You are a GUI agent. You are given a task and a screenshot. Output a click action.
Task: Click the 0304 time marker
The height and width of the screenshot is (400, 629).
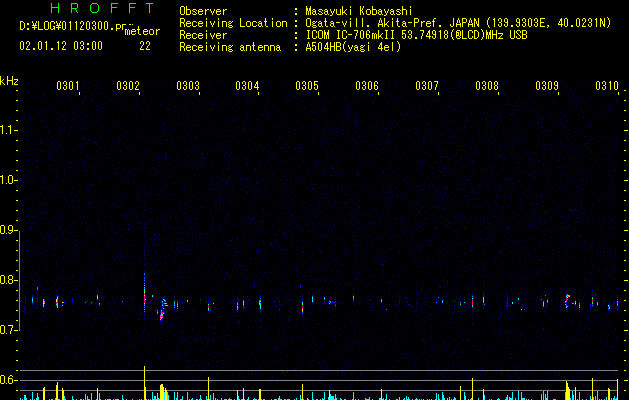point(247,86)
